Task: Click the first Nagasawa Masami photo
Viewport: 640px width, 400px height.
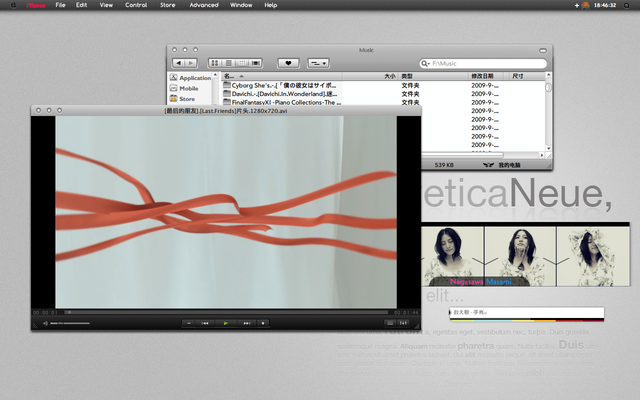Action: tap(452, 256)
